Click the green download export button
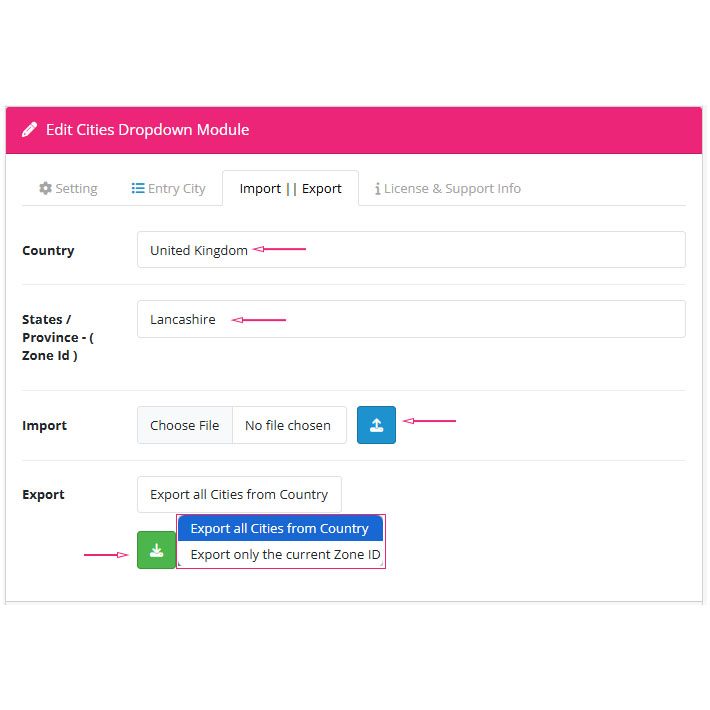The height and width of the screenshot is (710, 710). coord(156,550)
